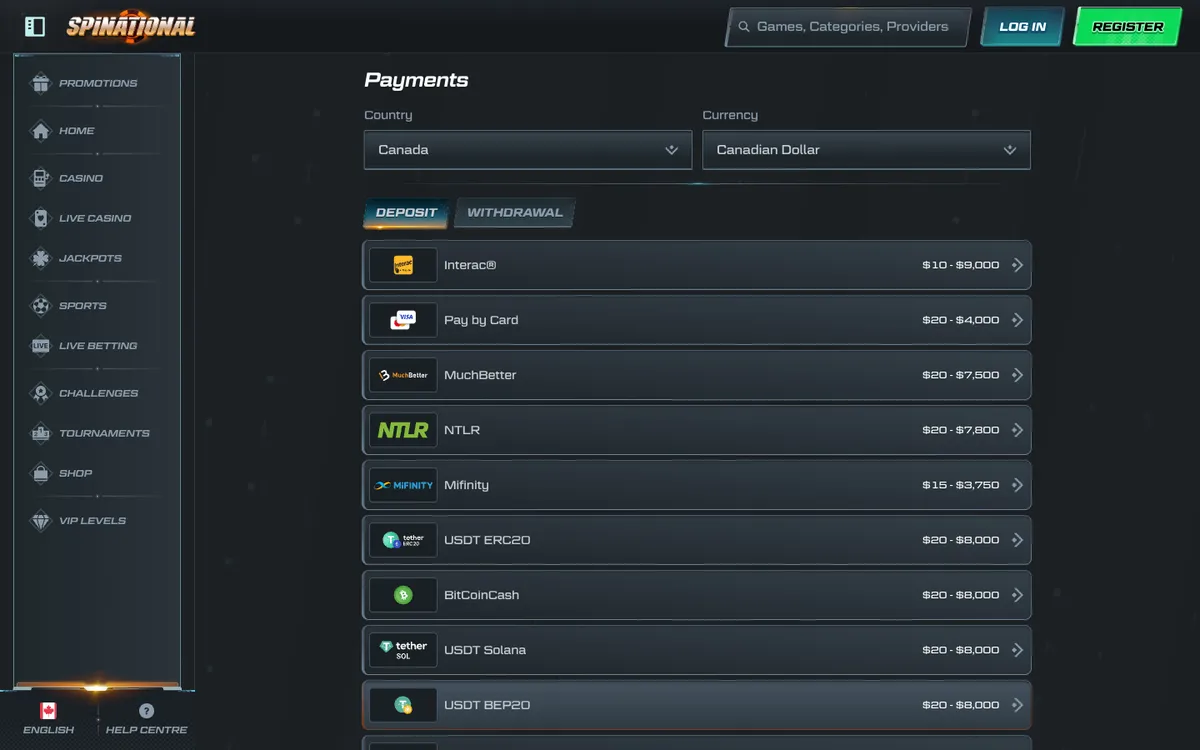
Task: Click the BitCoinCash method name
Action: tap(482, 595)
